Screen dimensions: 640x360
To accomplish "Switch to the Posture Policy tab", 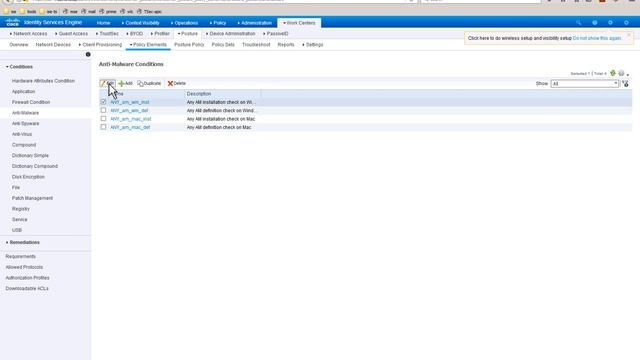I will pos(189,44).
